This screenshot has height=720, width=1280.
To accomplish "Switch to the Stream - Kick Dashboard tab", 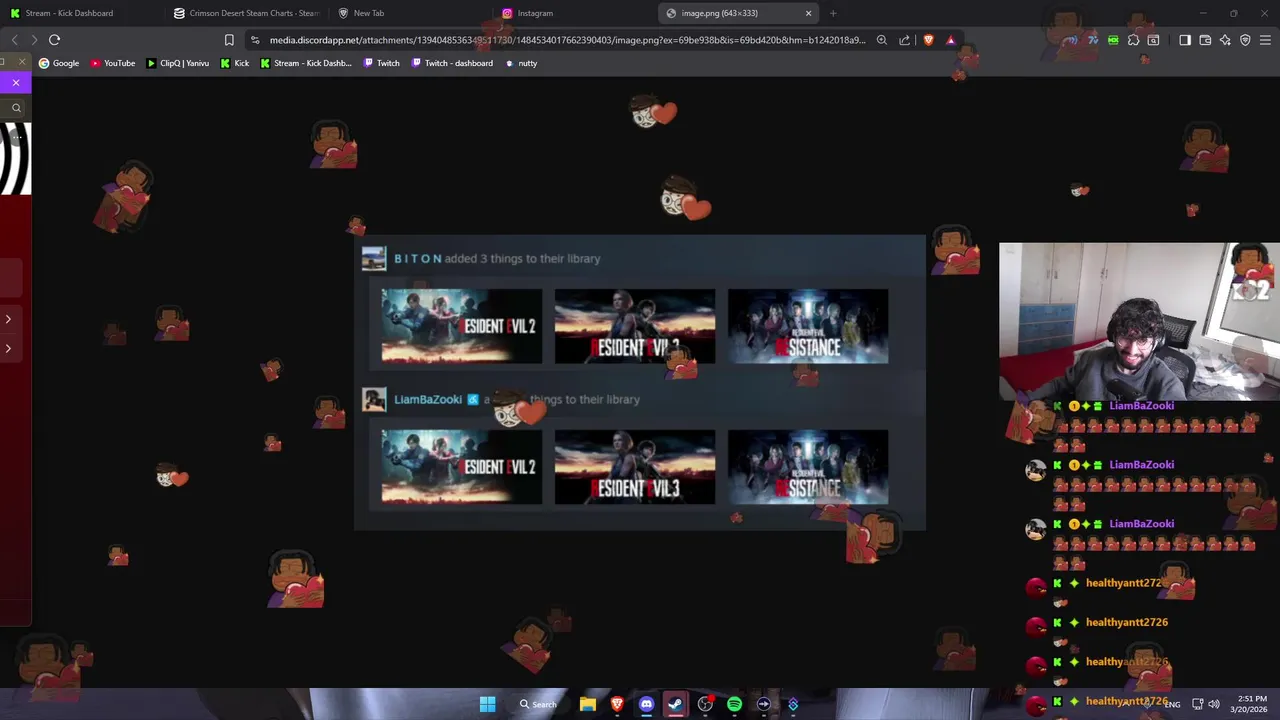I will [80, 13].
